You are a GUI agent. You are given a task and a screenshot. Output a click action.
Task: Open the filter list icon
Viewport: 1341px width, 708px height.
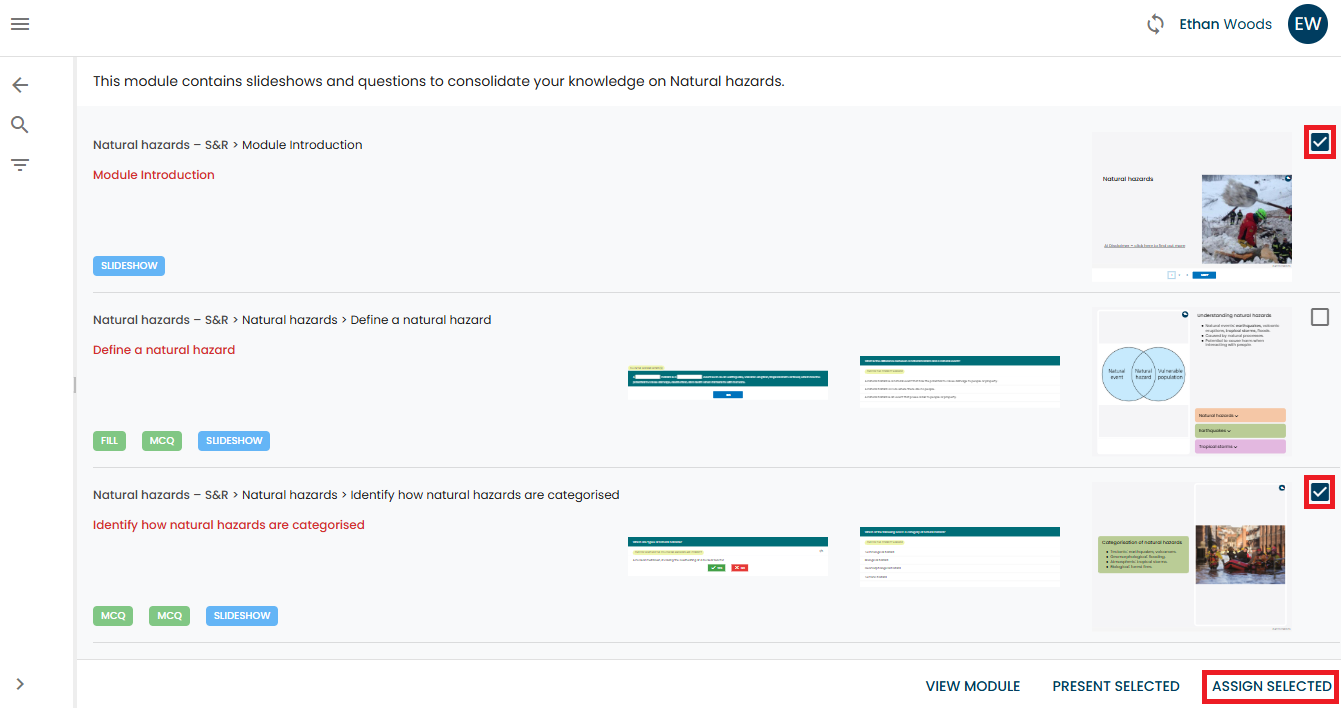(x=20, y=165)
